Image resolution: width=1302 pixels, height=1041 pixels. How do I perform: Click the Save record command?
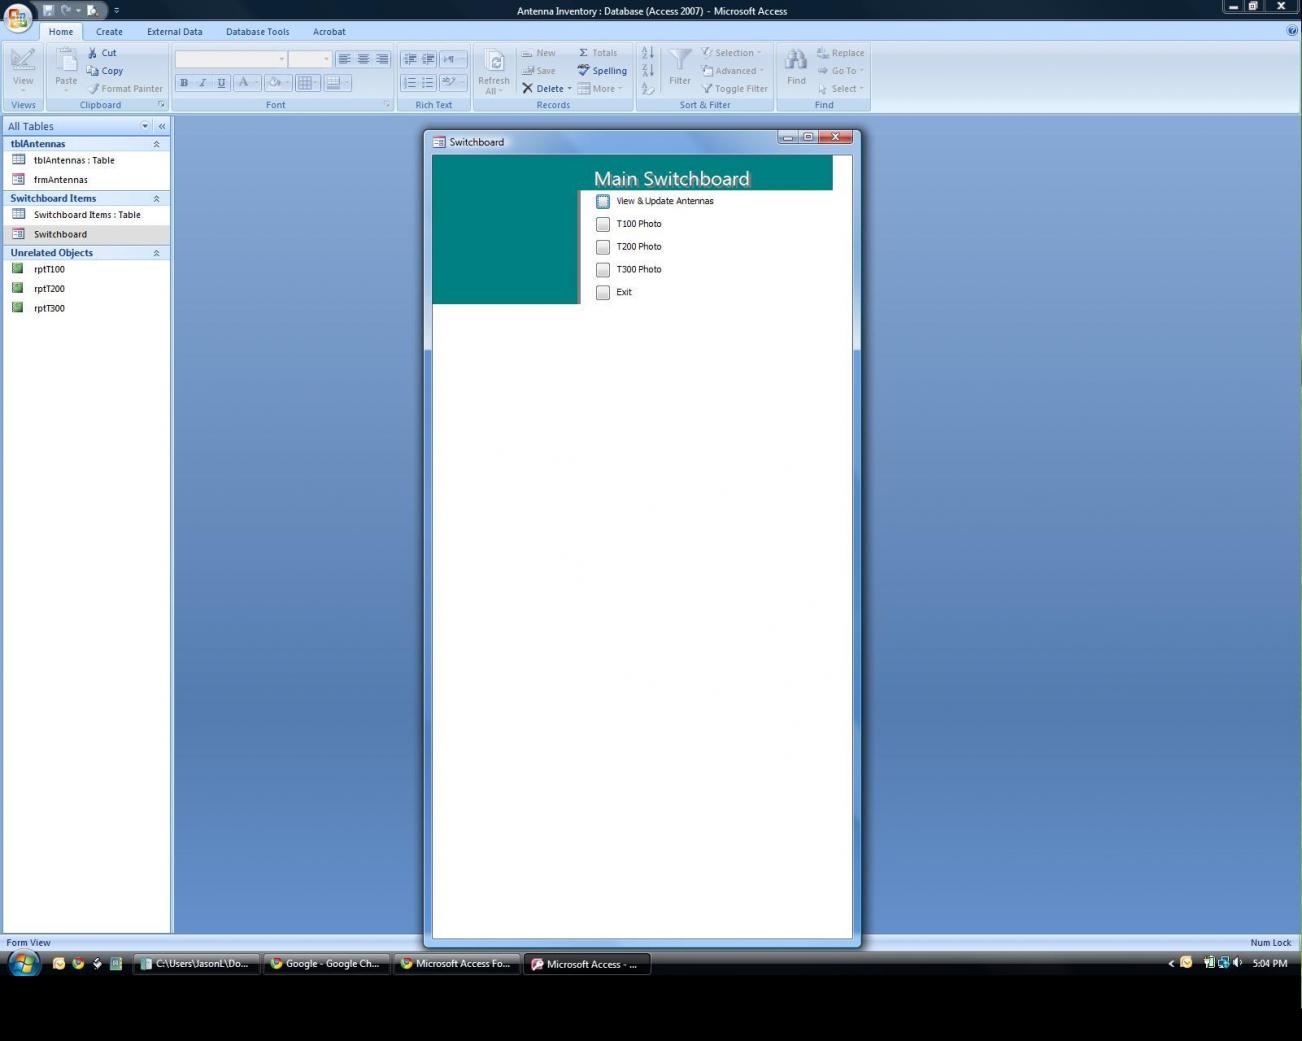538,71
